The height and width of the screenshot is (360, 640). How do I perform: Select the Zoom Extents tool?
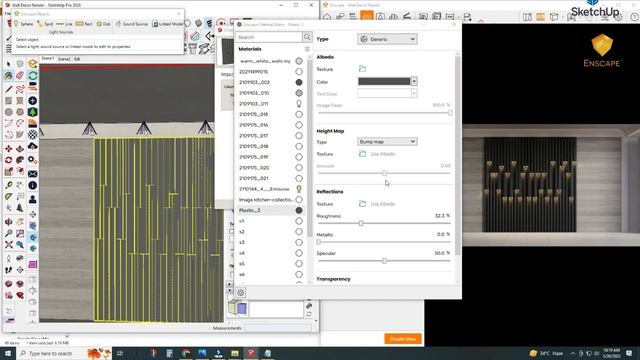point(9,244)
